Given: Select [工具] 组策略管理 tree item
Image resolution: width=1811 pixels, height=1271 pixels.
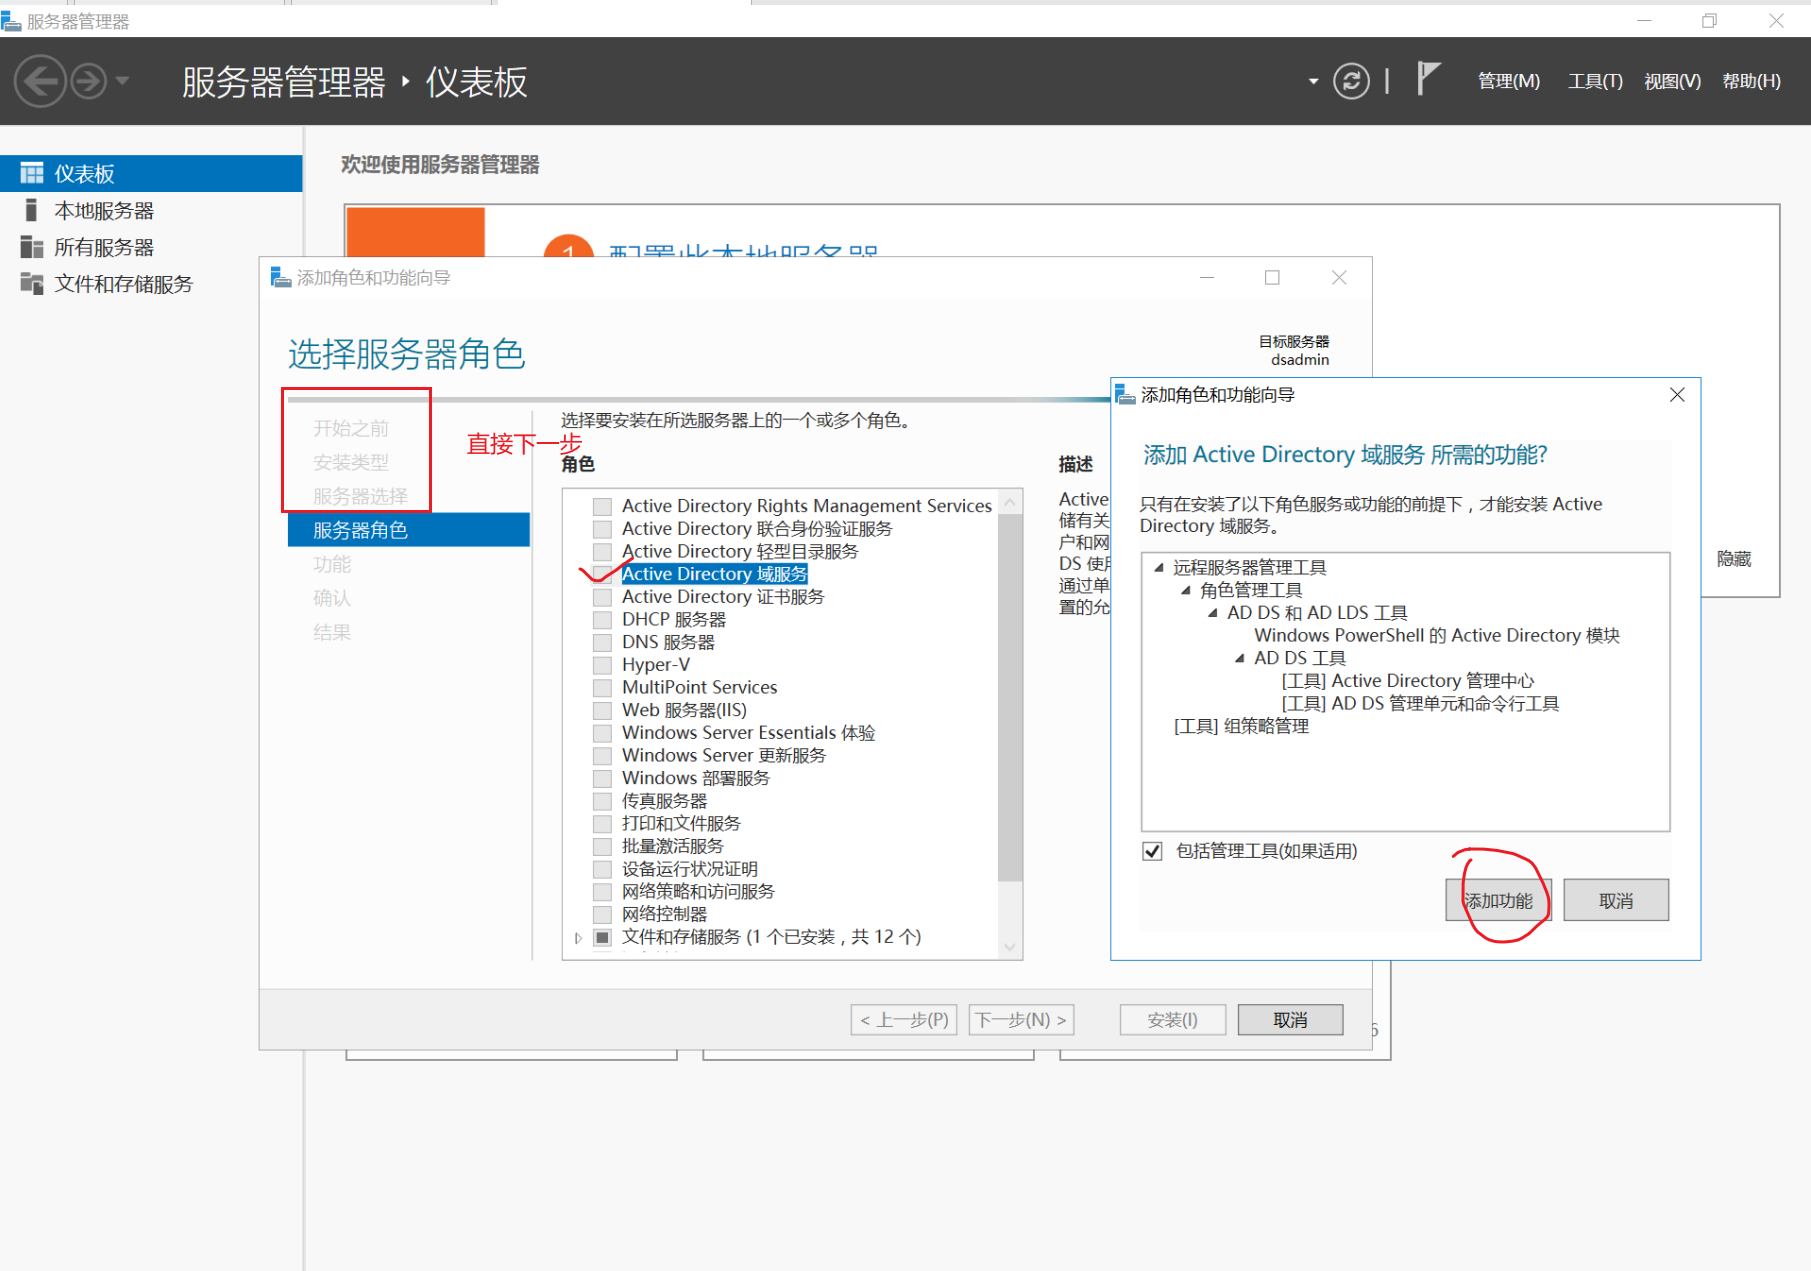Looking at the screenshot, I should pyautogui.click(x=1241, y=726).
